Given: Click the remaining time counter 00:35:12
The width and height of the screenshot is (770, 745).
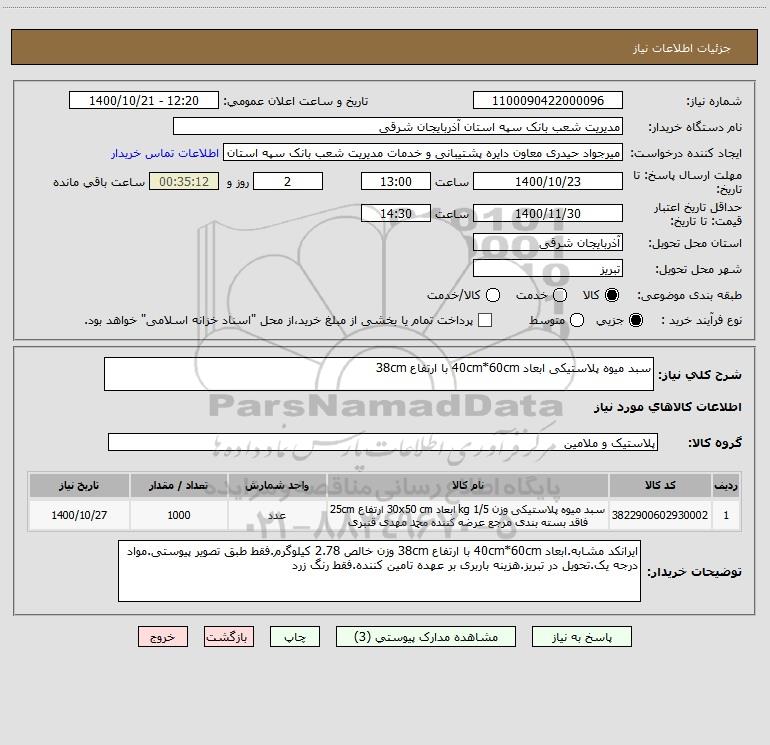Looking at the screenshot, I should (184, 181).
